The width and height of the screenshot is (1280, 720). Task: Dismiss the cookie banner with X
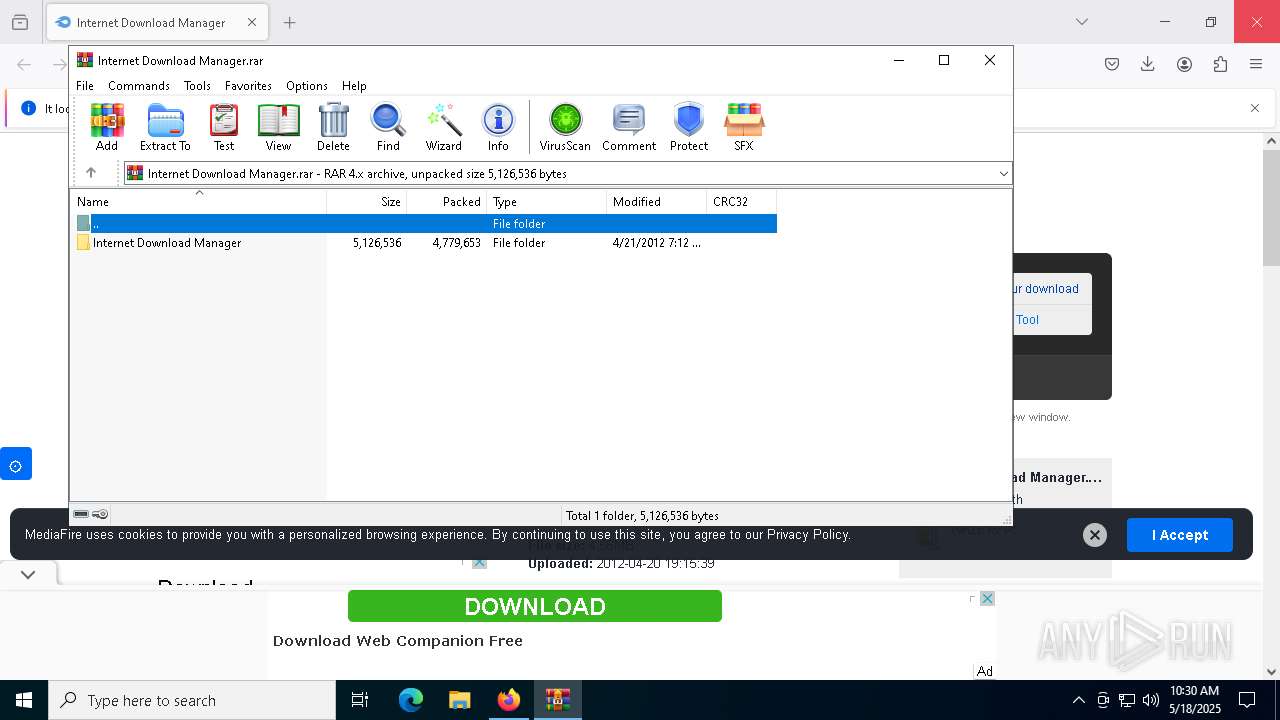click(x=1095, y=535)
